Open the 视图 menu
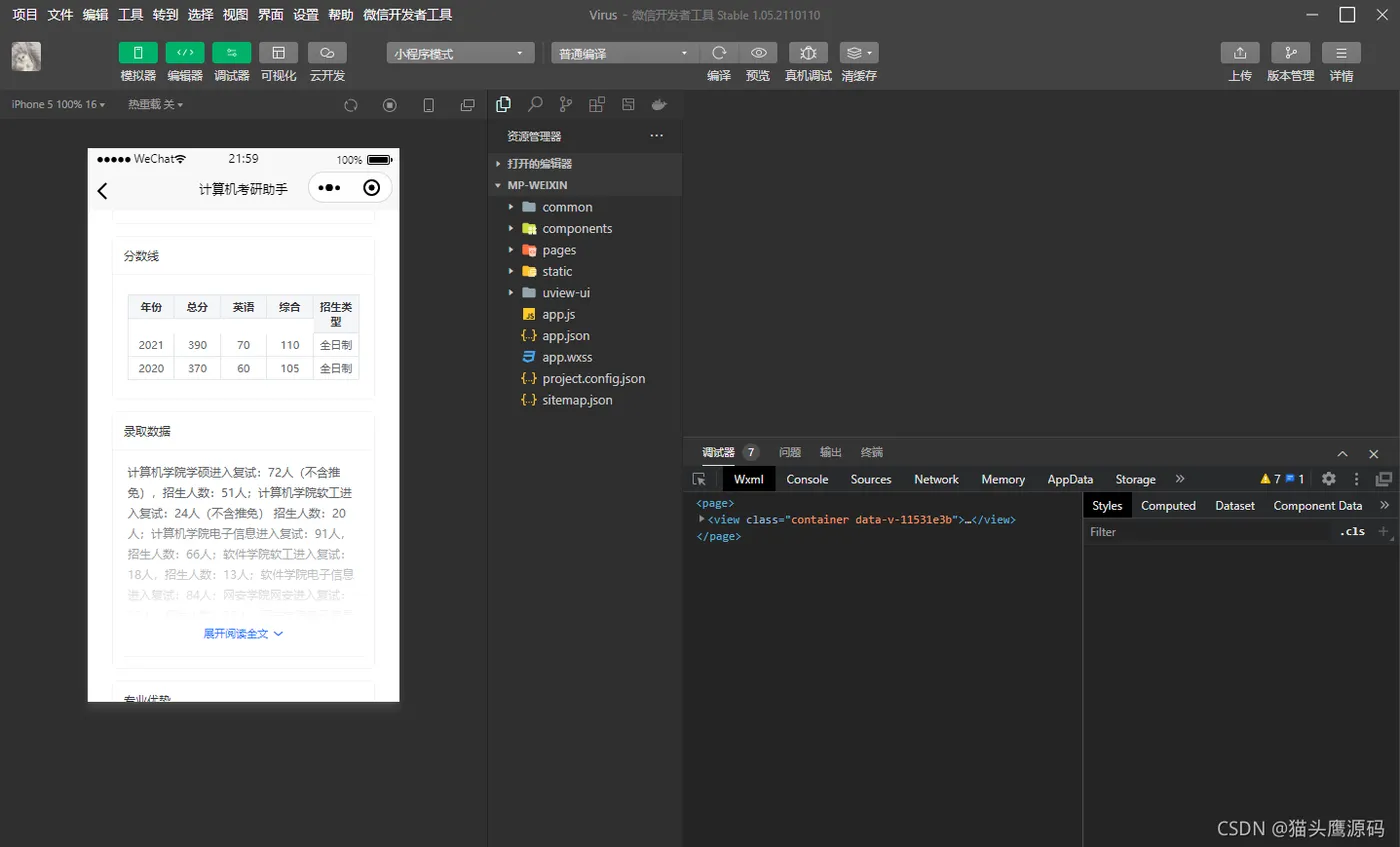This screenshot has height=847, width=1400. pos(235,15)
